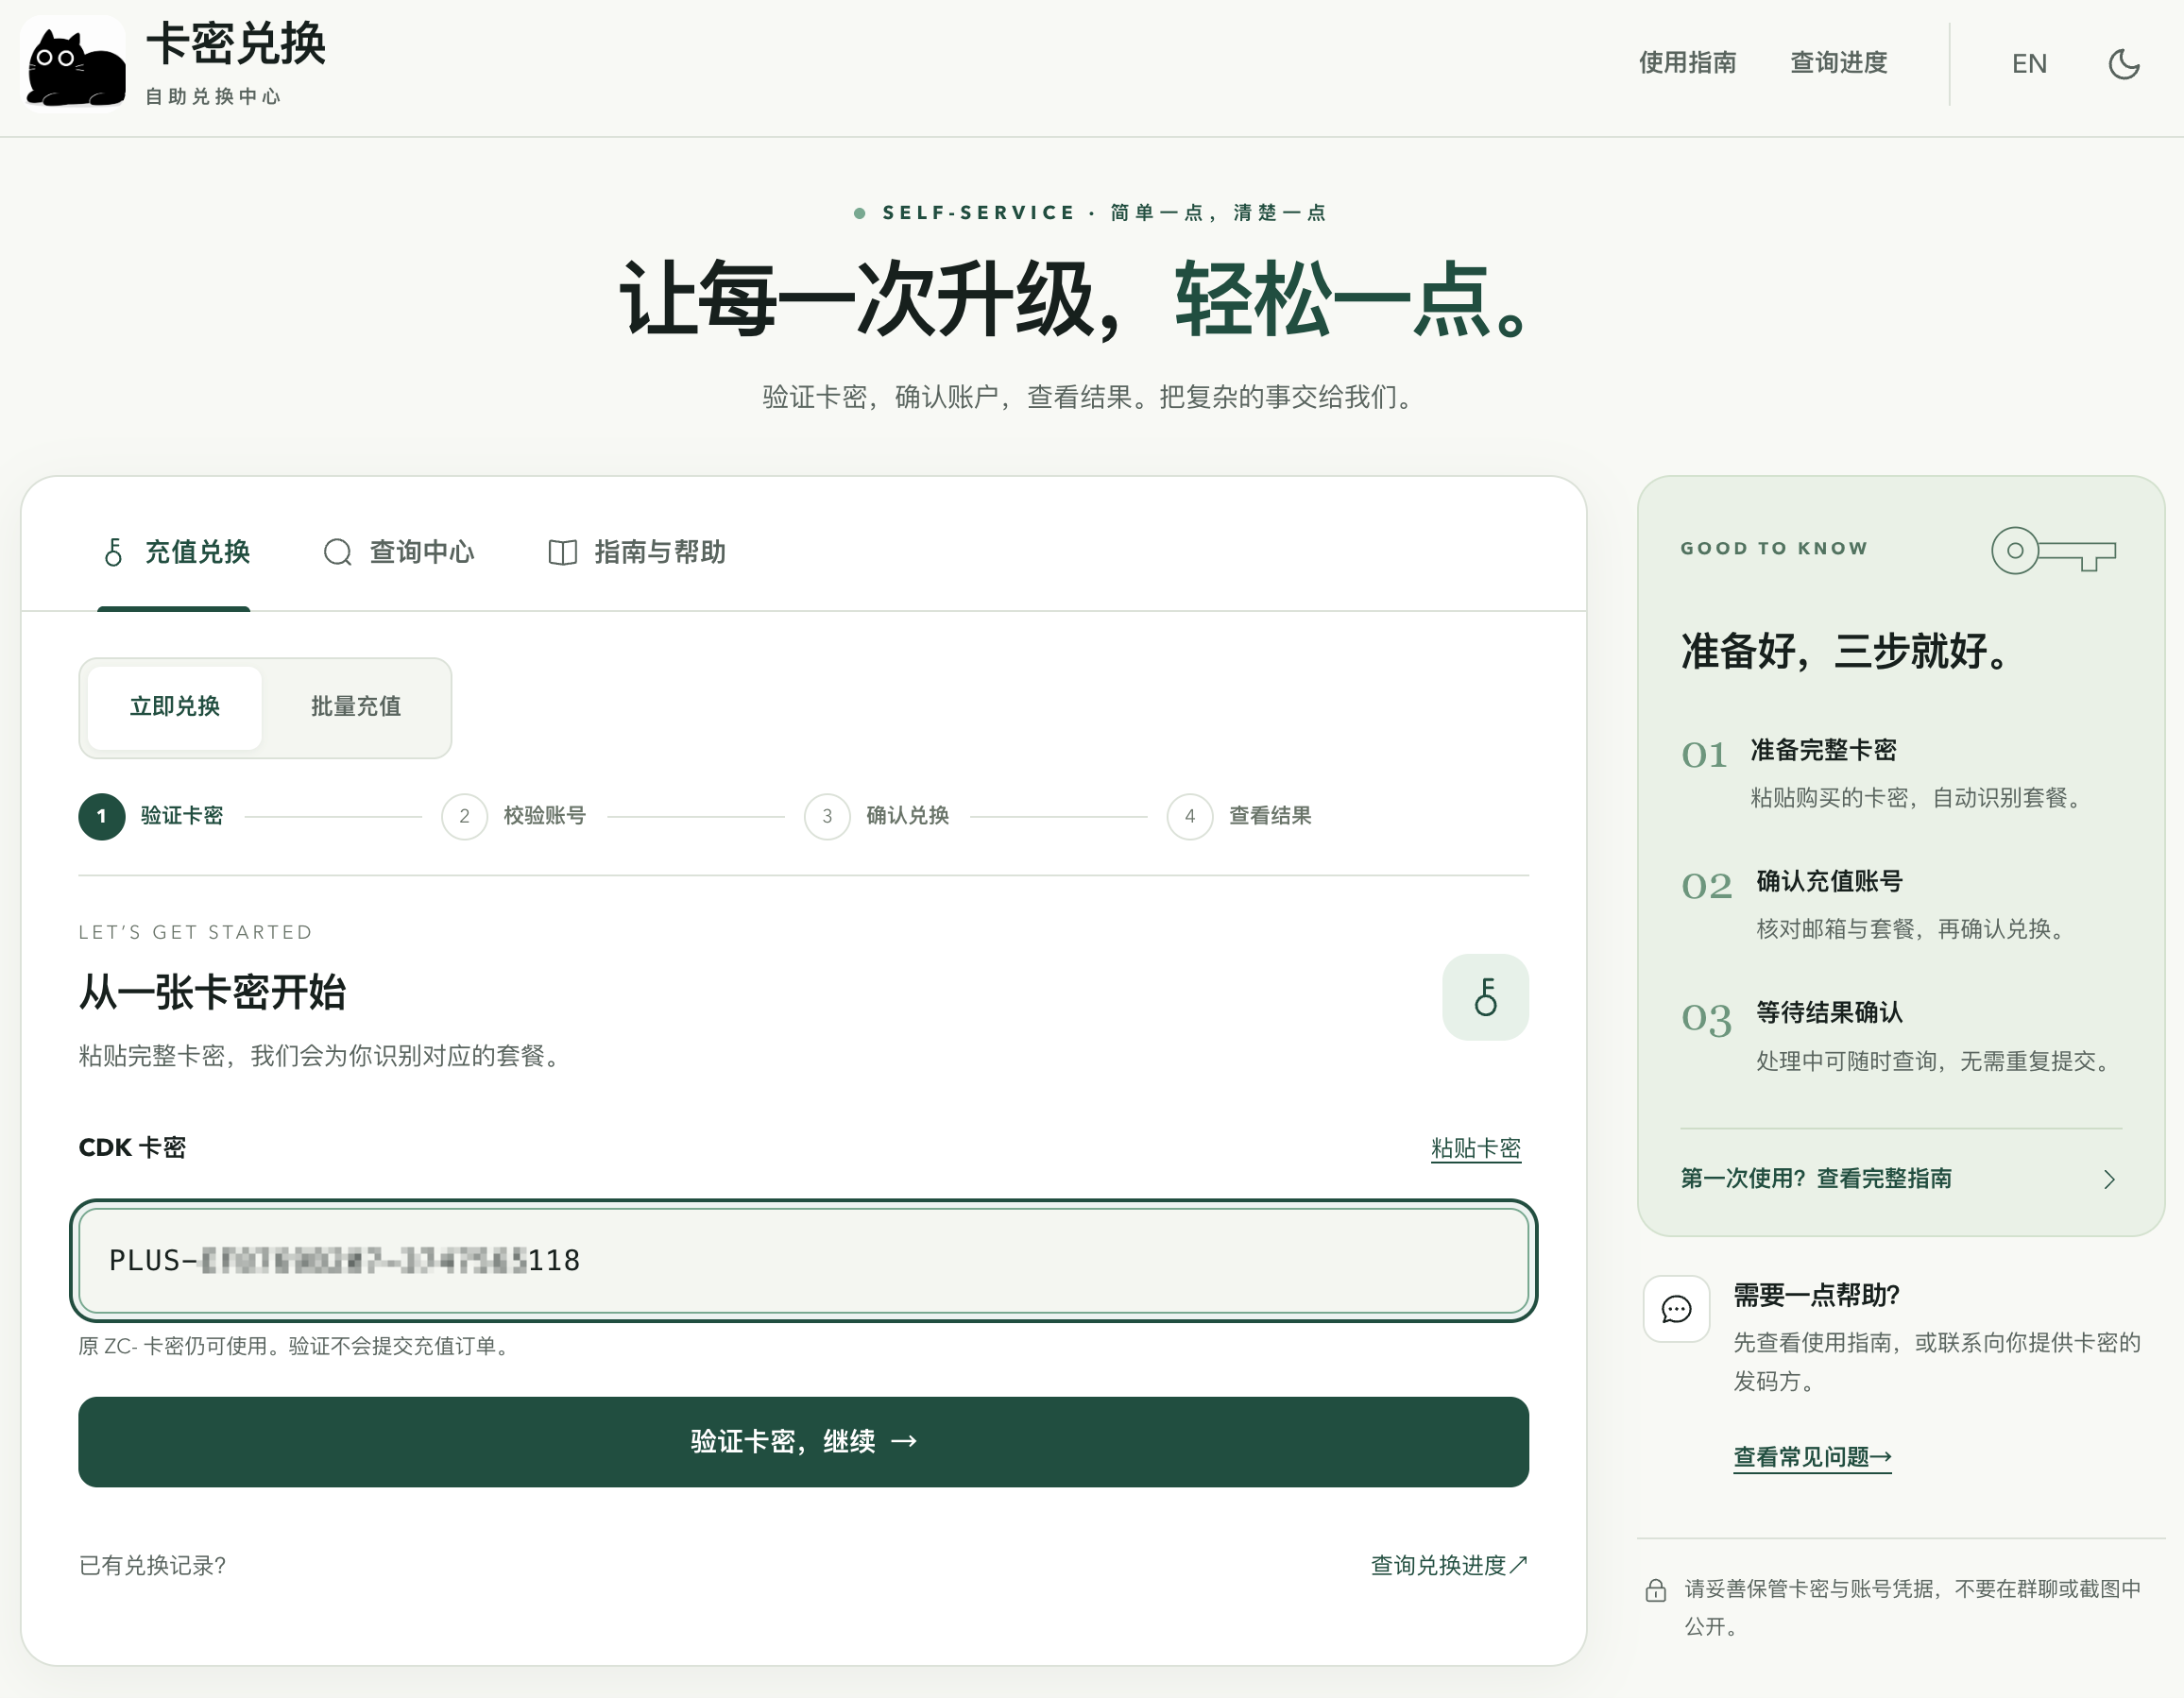Open the 指南与帮助 tab
Viewport: 2184px width, 1698px height.
click(x=637, y=552)
